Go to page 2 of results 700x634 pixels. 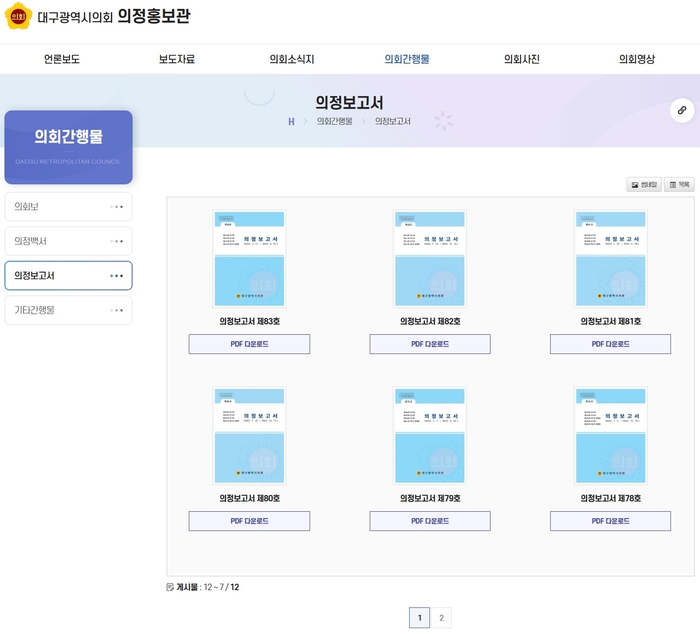(x=441, y=618)
